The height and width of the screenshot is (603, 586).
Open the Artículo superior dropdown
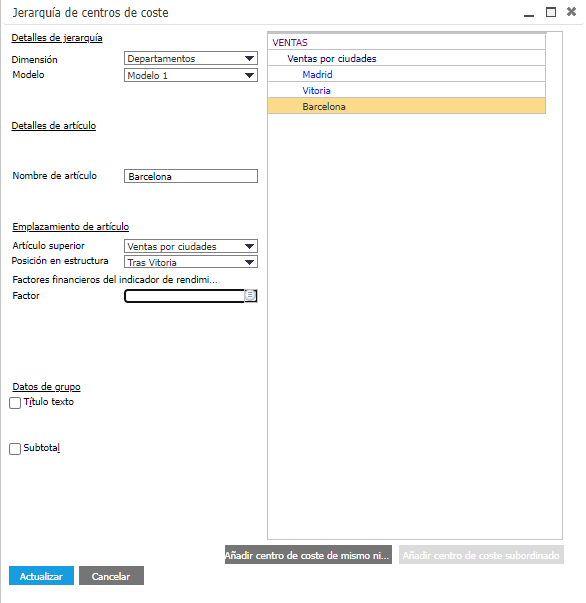191,246
